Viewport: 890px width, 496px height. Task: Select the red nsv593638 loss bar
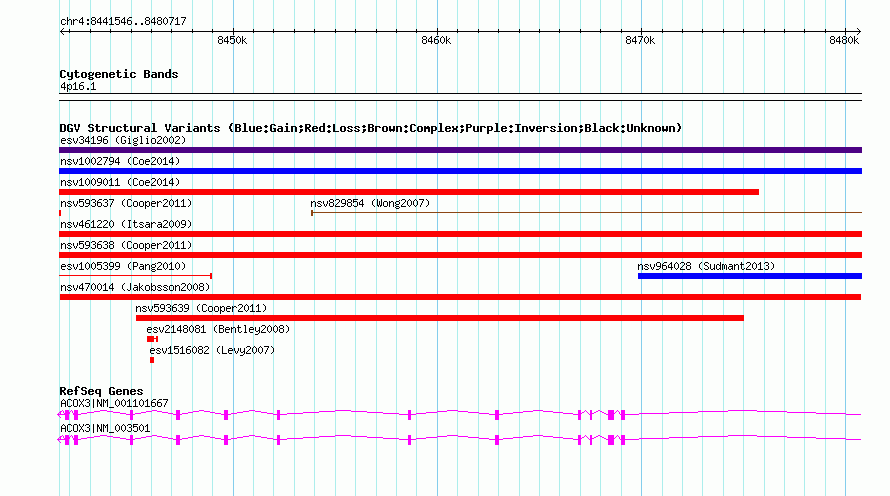460,255
